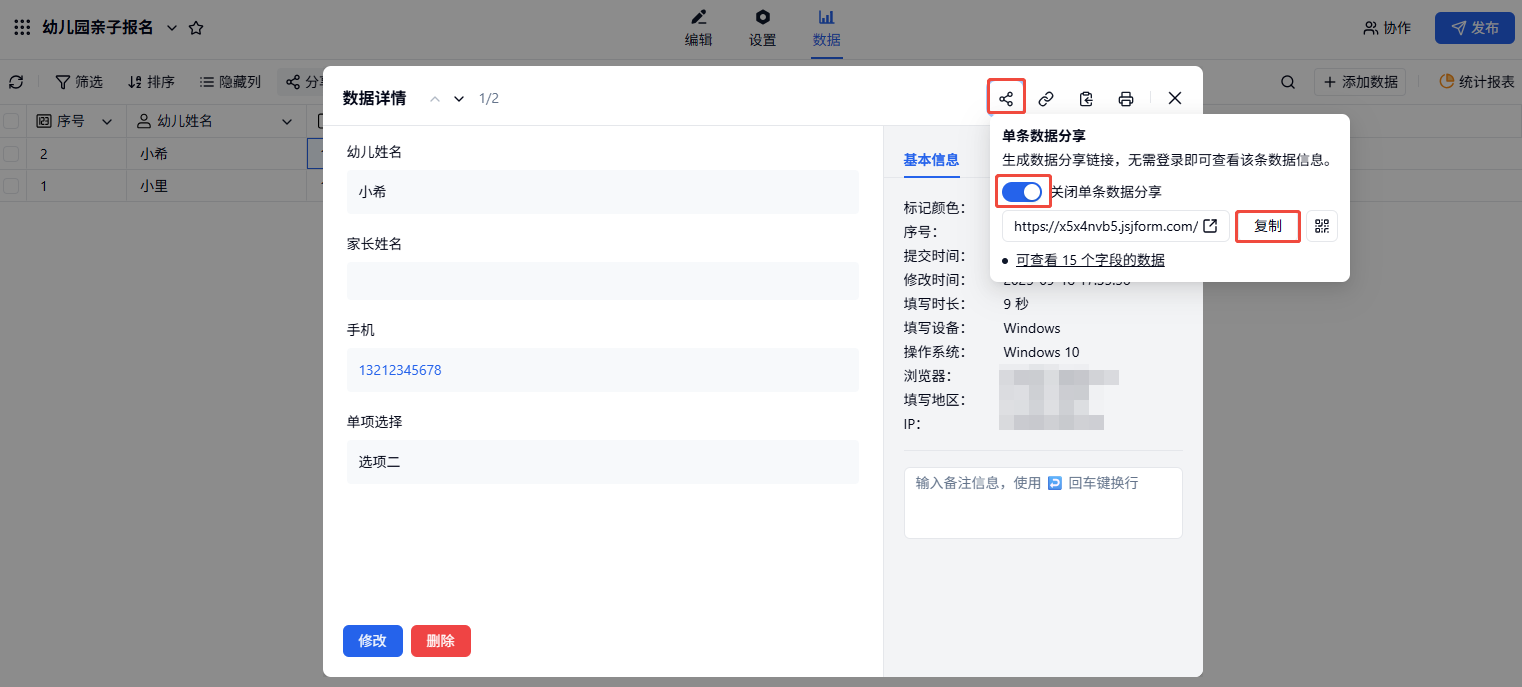Show QR code for share link
The width and height of the screenshot is (1522, 687).
[x=1322, y=226]
